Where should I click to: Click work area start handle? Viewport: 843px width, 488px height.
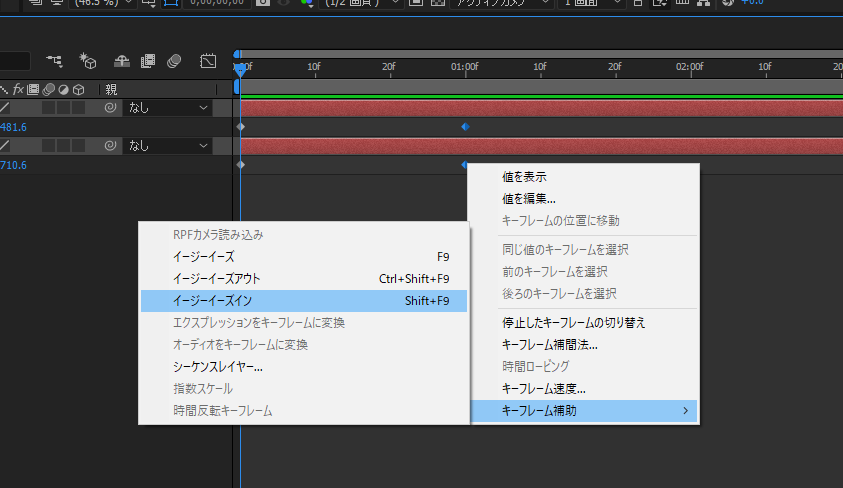pyautogui.click(x=237, y=87)
